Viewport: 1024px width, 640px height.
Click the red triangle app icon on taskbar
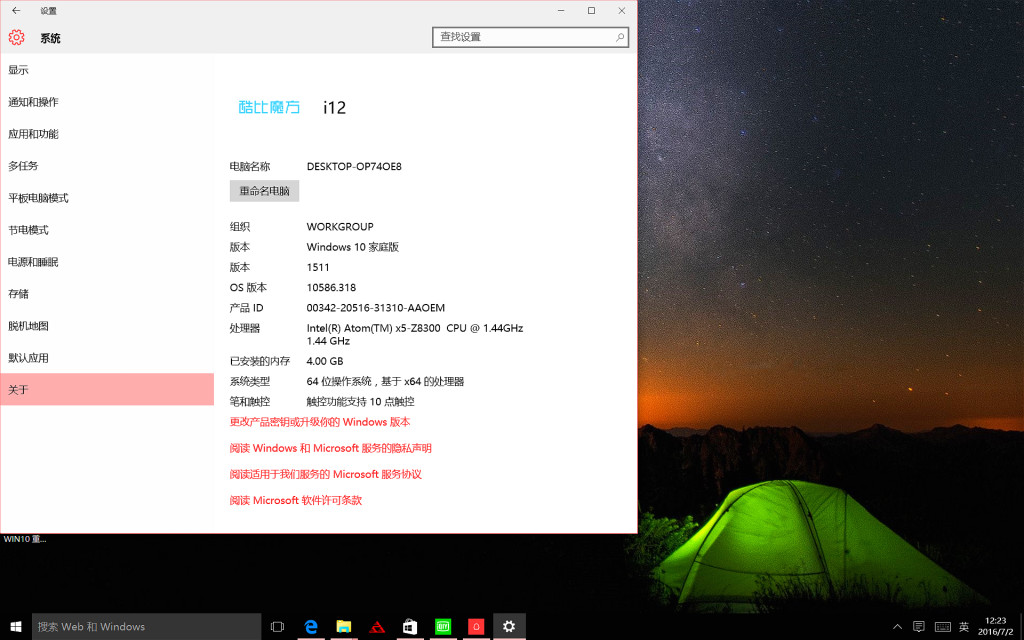[x=377, y=627]
